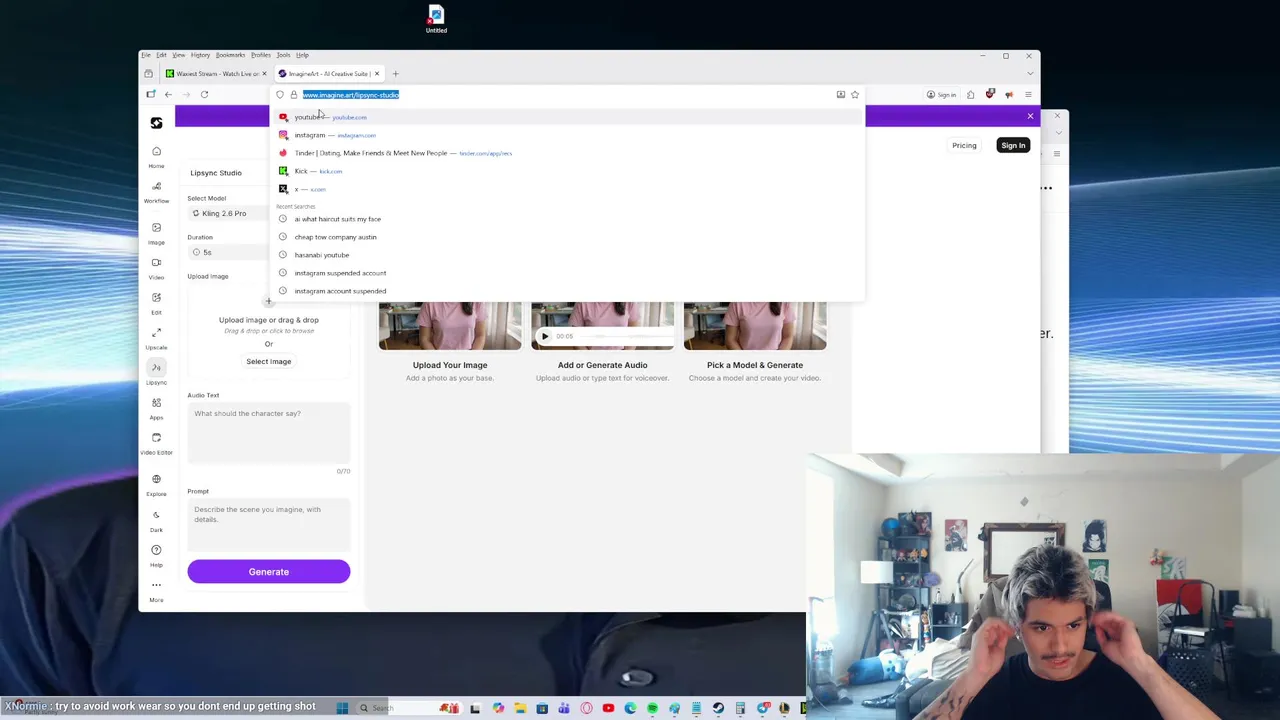Open the Bookmarks menu
1280x720 pixels.
coord(230,55)
